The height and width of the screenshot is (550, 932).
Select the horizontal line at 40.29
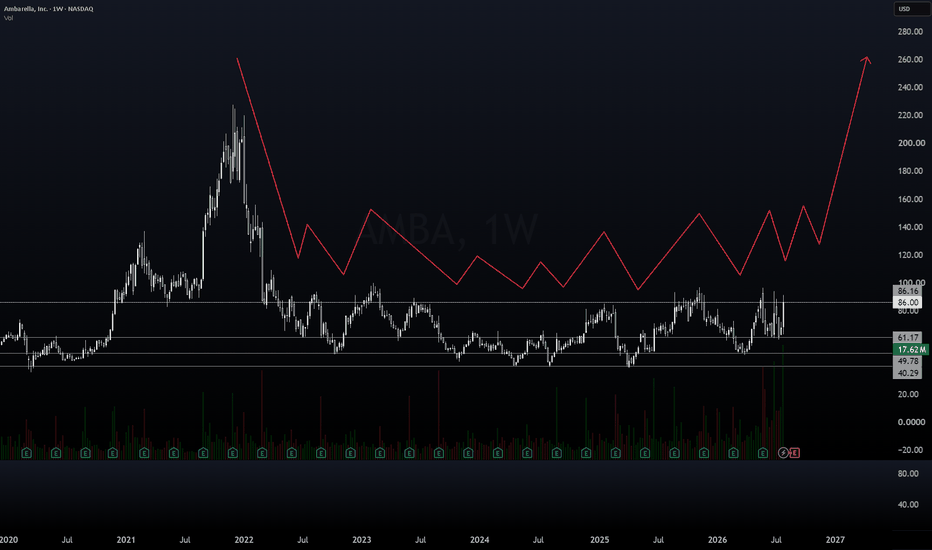tap(446, 366)
